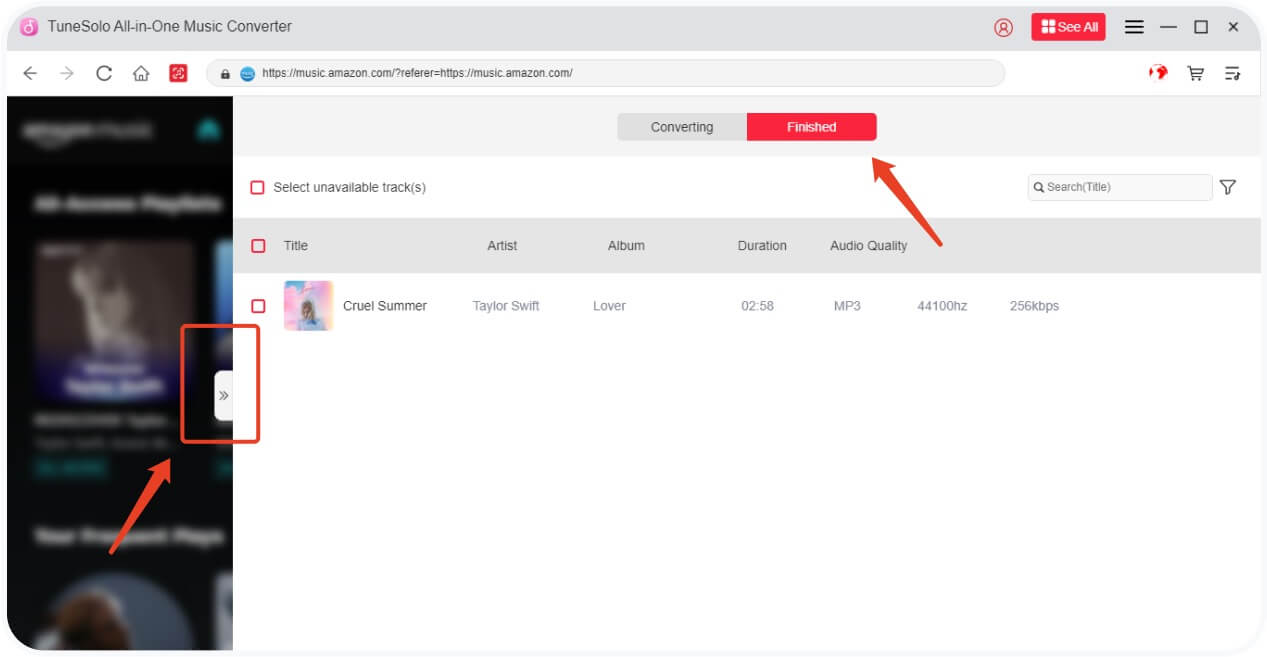Click the Artist column header
The image size is (1267, 657).
(x=502, y=245)
